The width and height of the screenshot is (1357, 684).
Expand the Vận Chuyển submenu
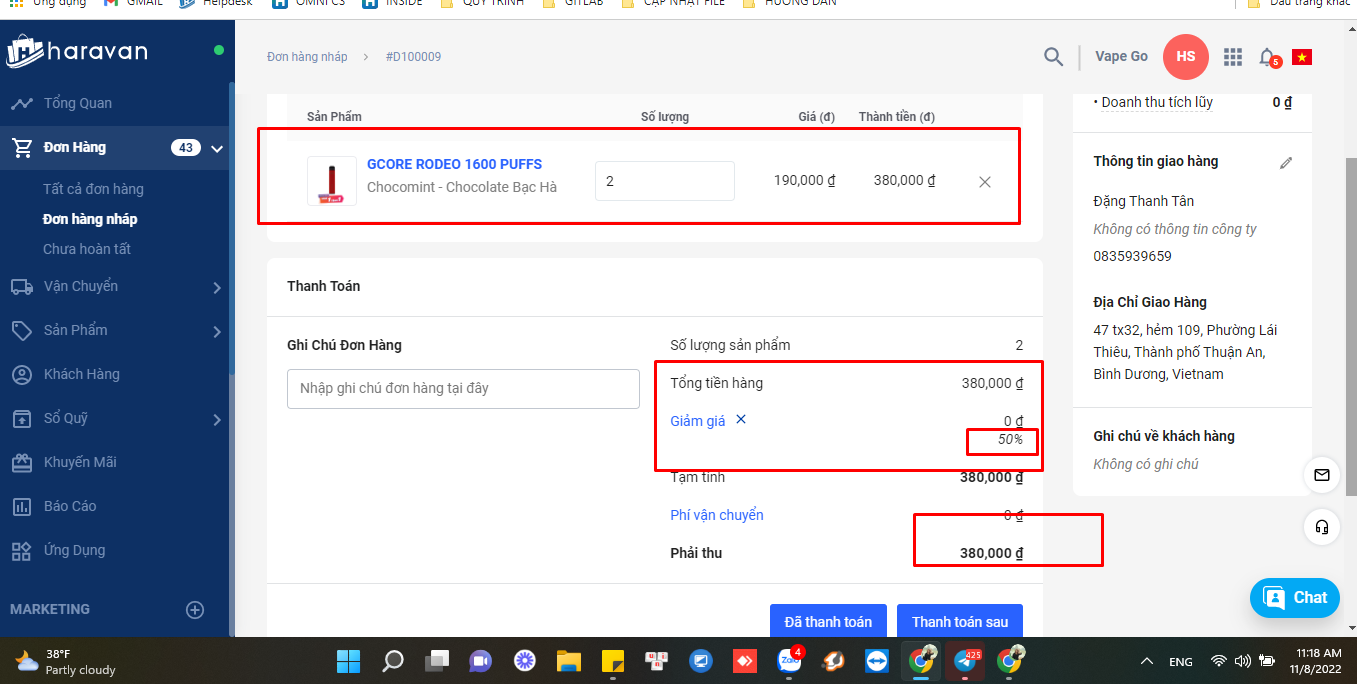tap(217, 288)
